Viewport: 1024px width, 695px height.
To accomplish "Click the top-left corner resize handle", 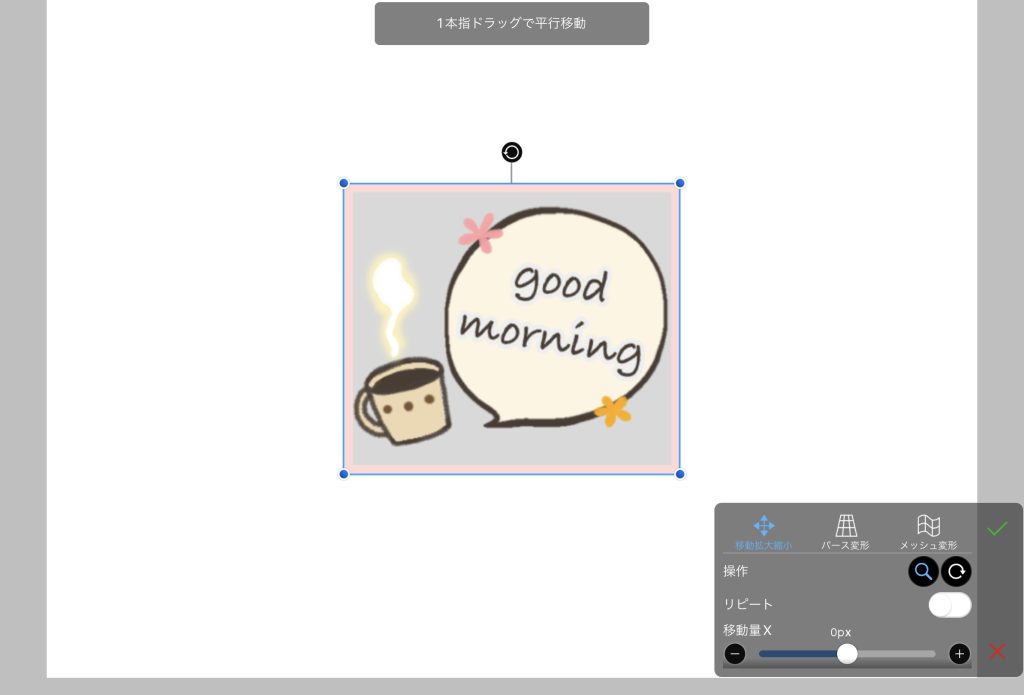I will (x=344, y=183).
